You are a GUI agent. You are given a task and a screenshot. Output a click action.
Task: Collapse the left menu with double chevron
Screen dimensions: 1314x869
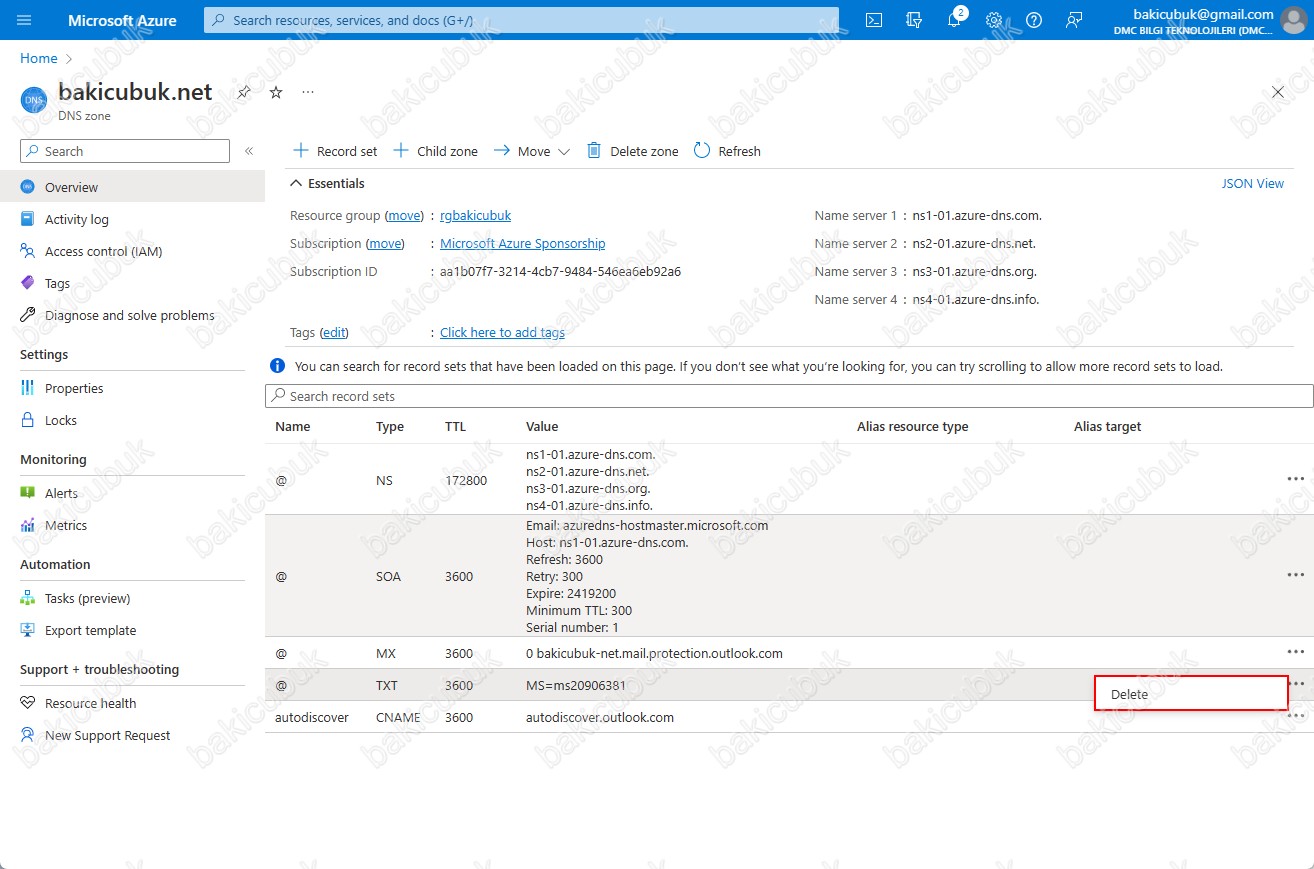tap(249, 151)
